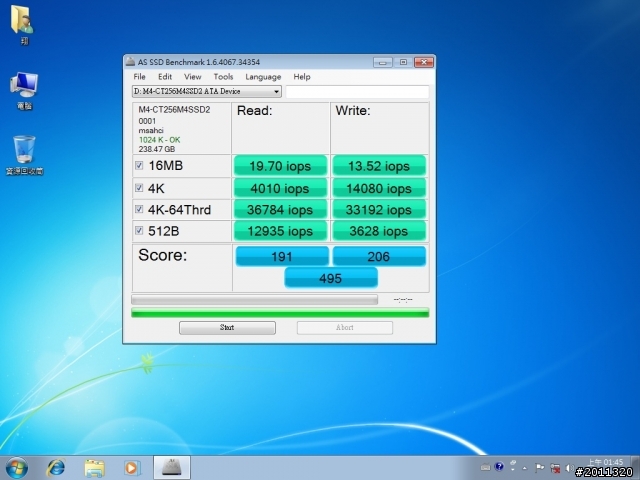
Task: Click the empty text field beside the drive selector
Action: [357, 92]
